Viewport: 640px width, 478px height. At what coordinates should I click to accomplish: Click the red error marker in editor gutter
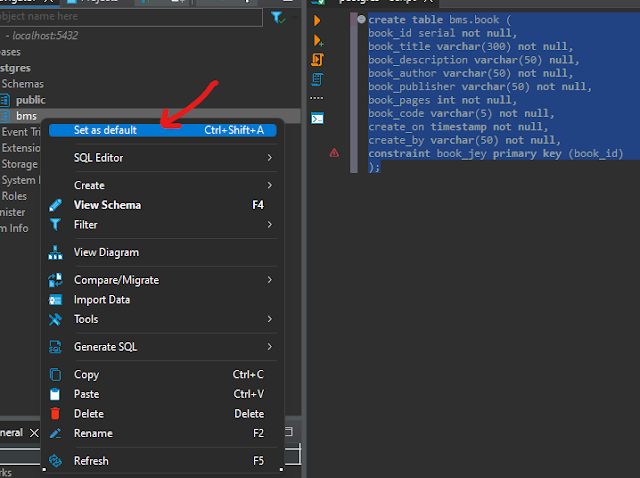(334, 153)
